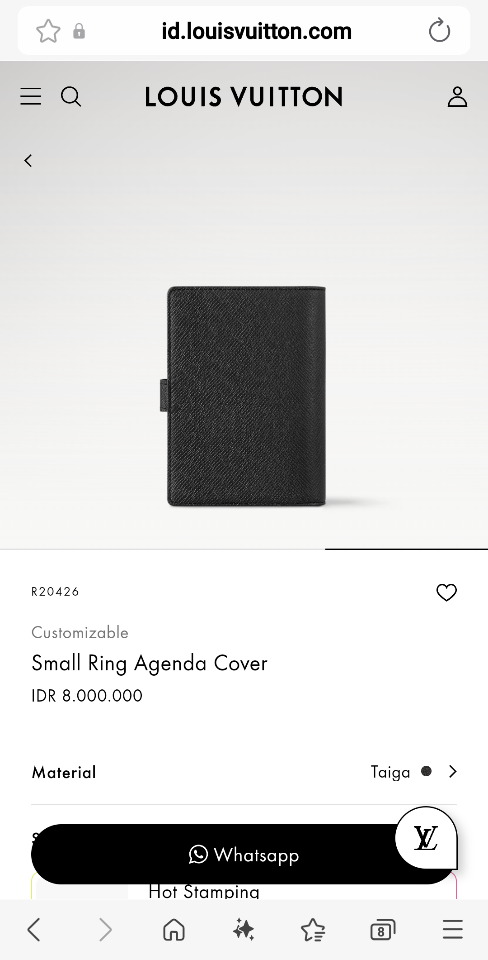
Task: Open the floating LV logo chat bubble
Action: [426, 838]
